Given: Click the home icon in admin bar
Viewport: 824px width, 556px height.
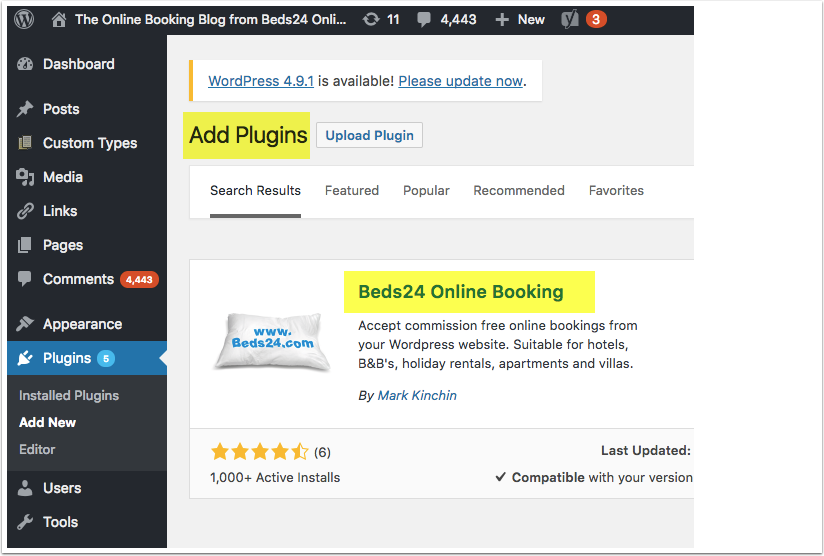Looking at the screenshot, I should coord(59,20).
